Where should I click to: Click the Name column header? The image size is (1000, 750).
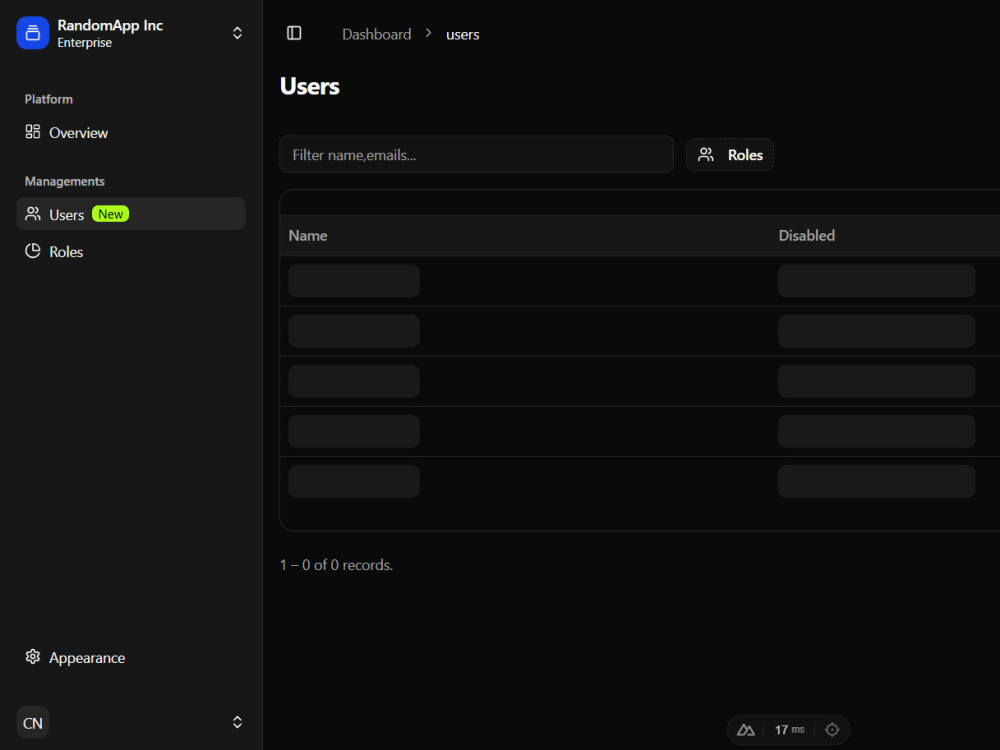click(x=308, y=235)
